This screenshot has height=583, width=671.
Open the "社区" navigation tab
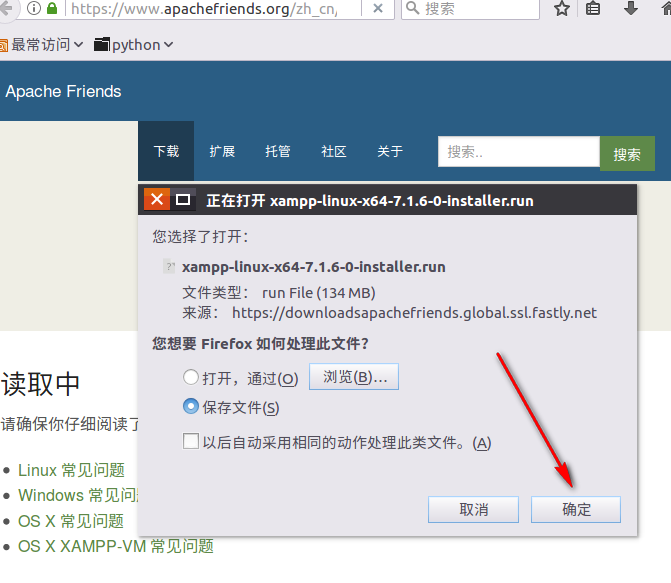coord(334,151)
